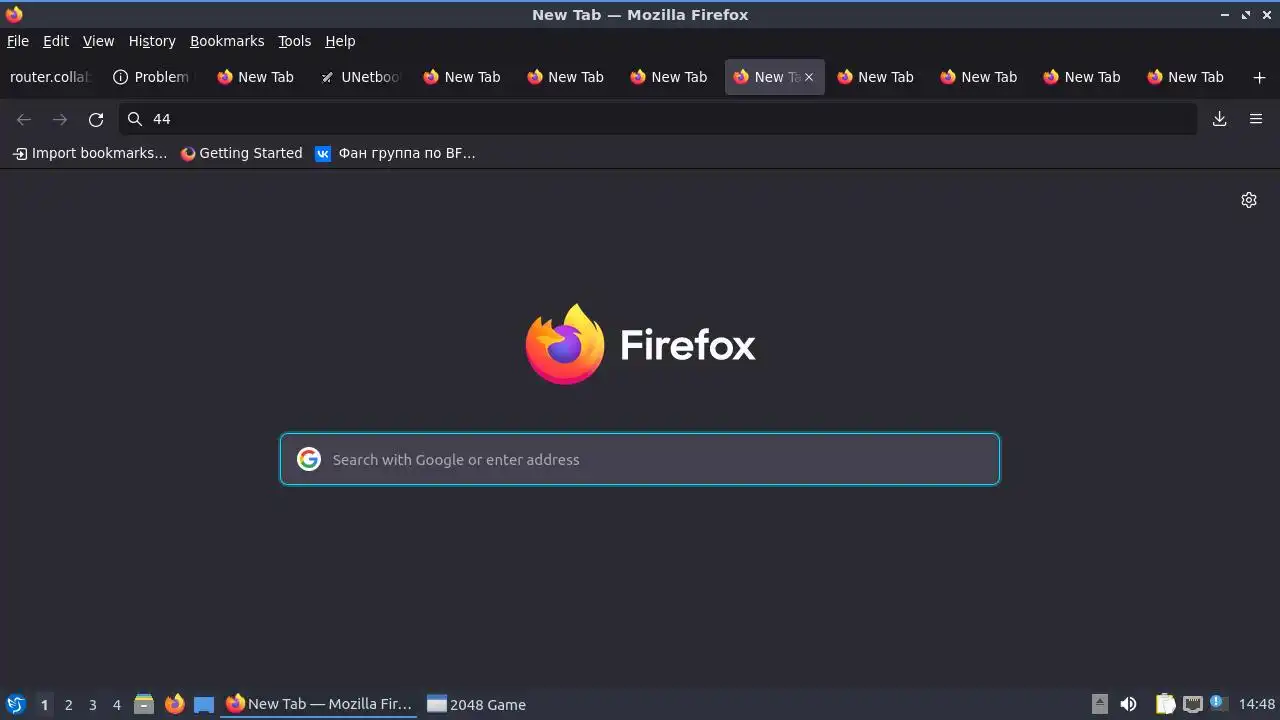Click the search magnifier icon in URL bar
1280x720 pixels.
(x=135, y=119)
